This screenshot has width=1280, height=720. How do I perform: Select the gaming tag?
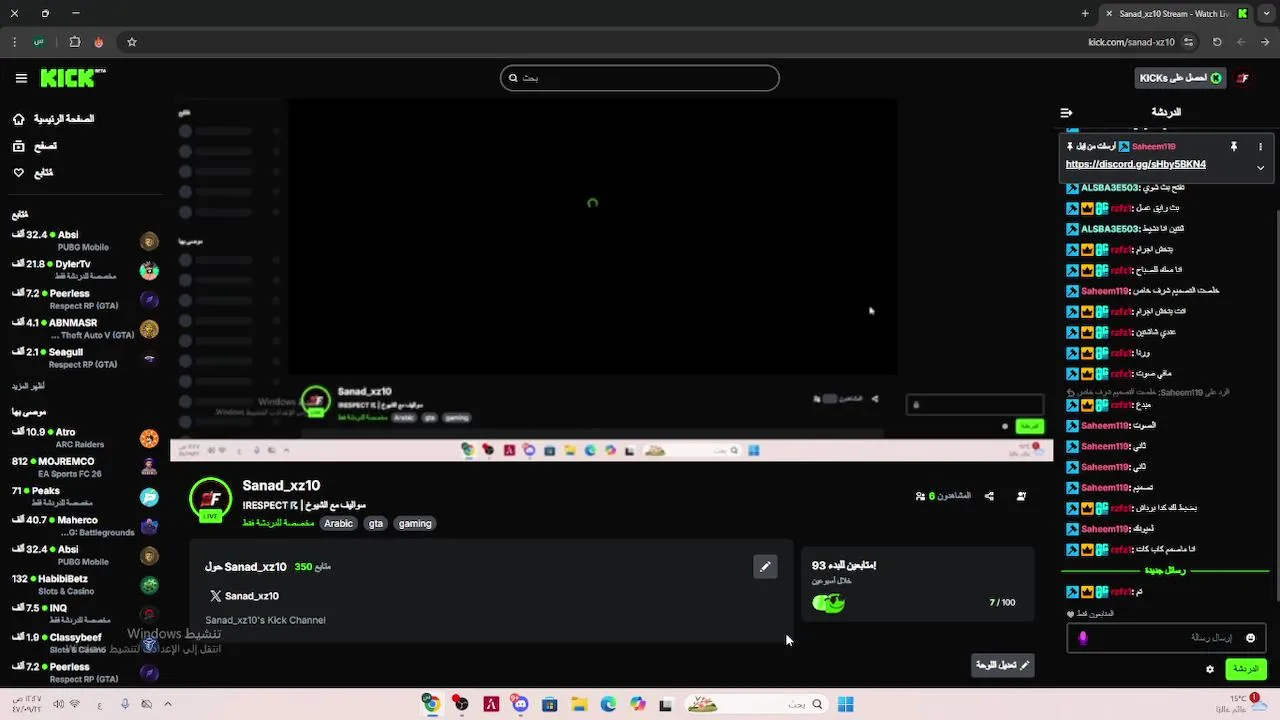[x=415, y=523]
